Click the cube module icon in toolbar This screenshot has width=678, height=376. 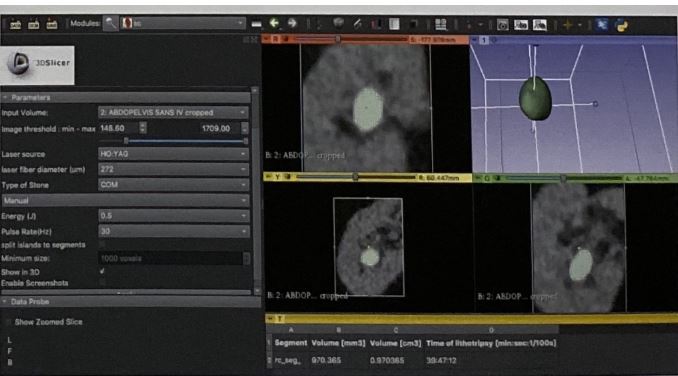coord(339,24)
